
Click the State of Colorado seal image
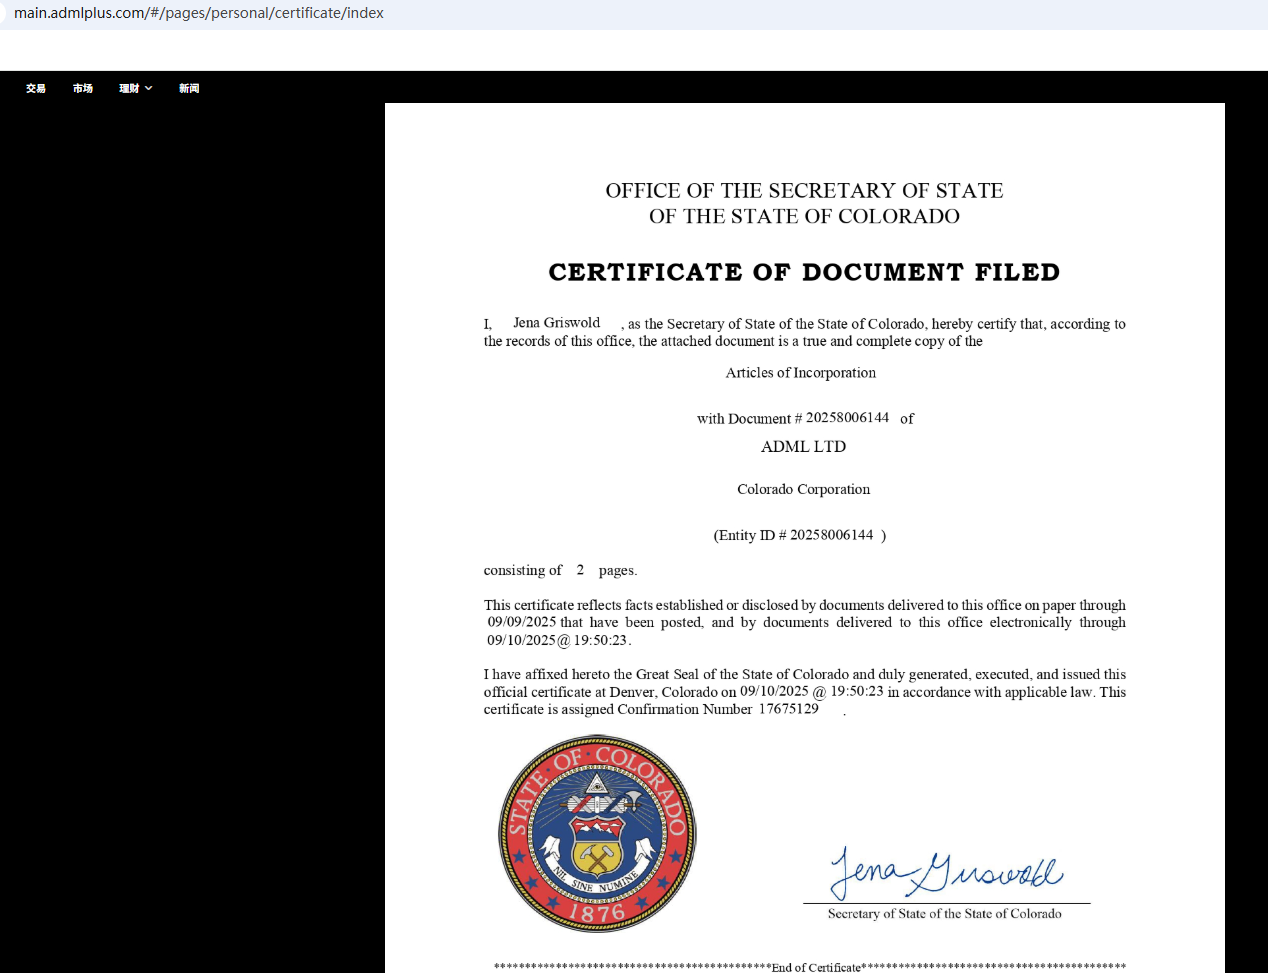pyautogui.click(x=597, y=834)
